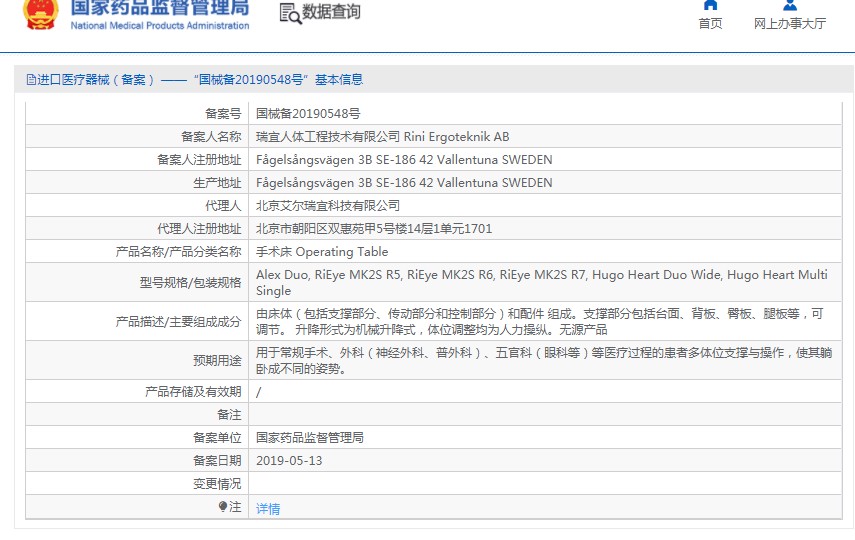Viewport: 855px width, 540px height.
Task: Open the 数据查询 search icon
Action: coord(290,14)
